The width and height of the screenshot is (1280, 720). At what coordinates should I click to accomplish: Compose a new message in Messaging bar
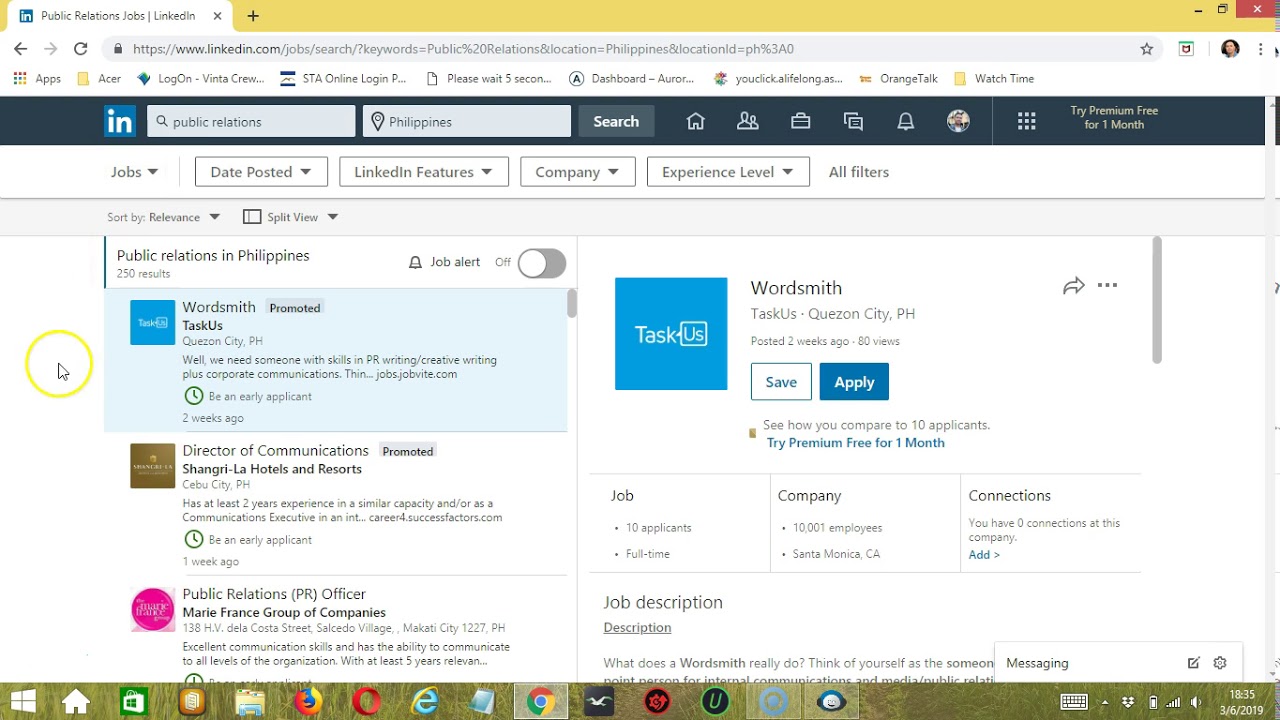pos(1193,663)
